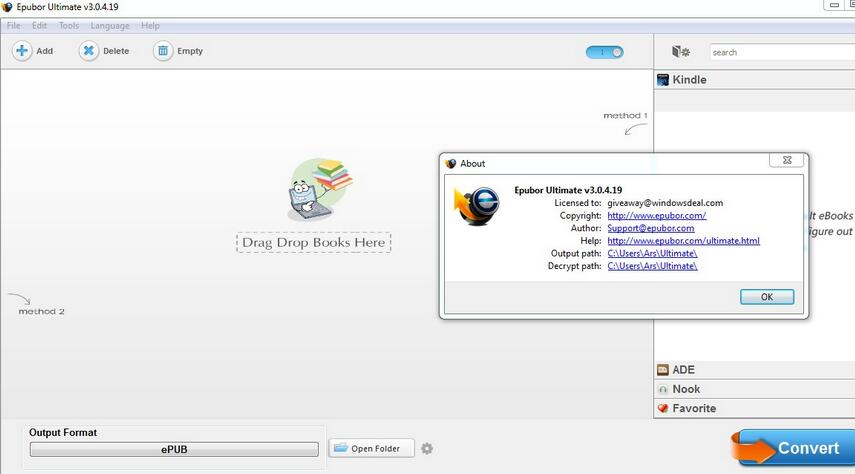Click the Drag Drop Books Here area

tap(314, 243)
